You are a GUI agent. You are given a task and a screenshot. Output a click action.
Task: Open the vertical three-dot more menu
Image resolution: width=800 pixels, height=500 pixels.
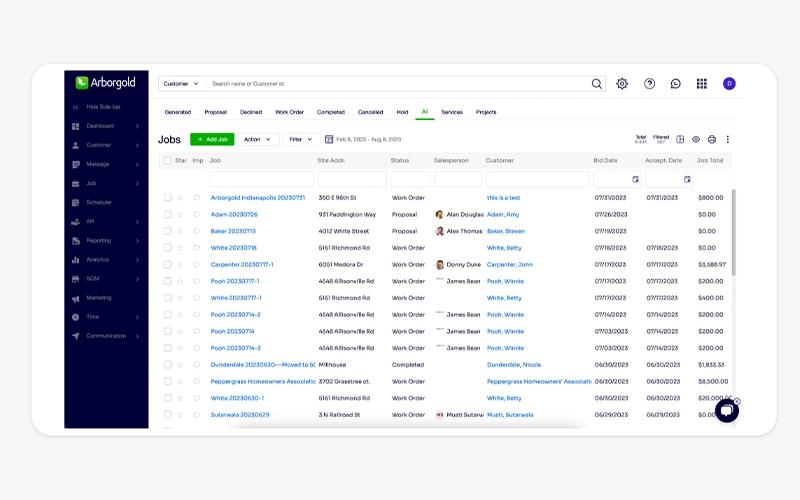click(728, 139)
